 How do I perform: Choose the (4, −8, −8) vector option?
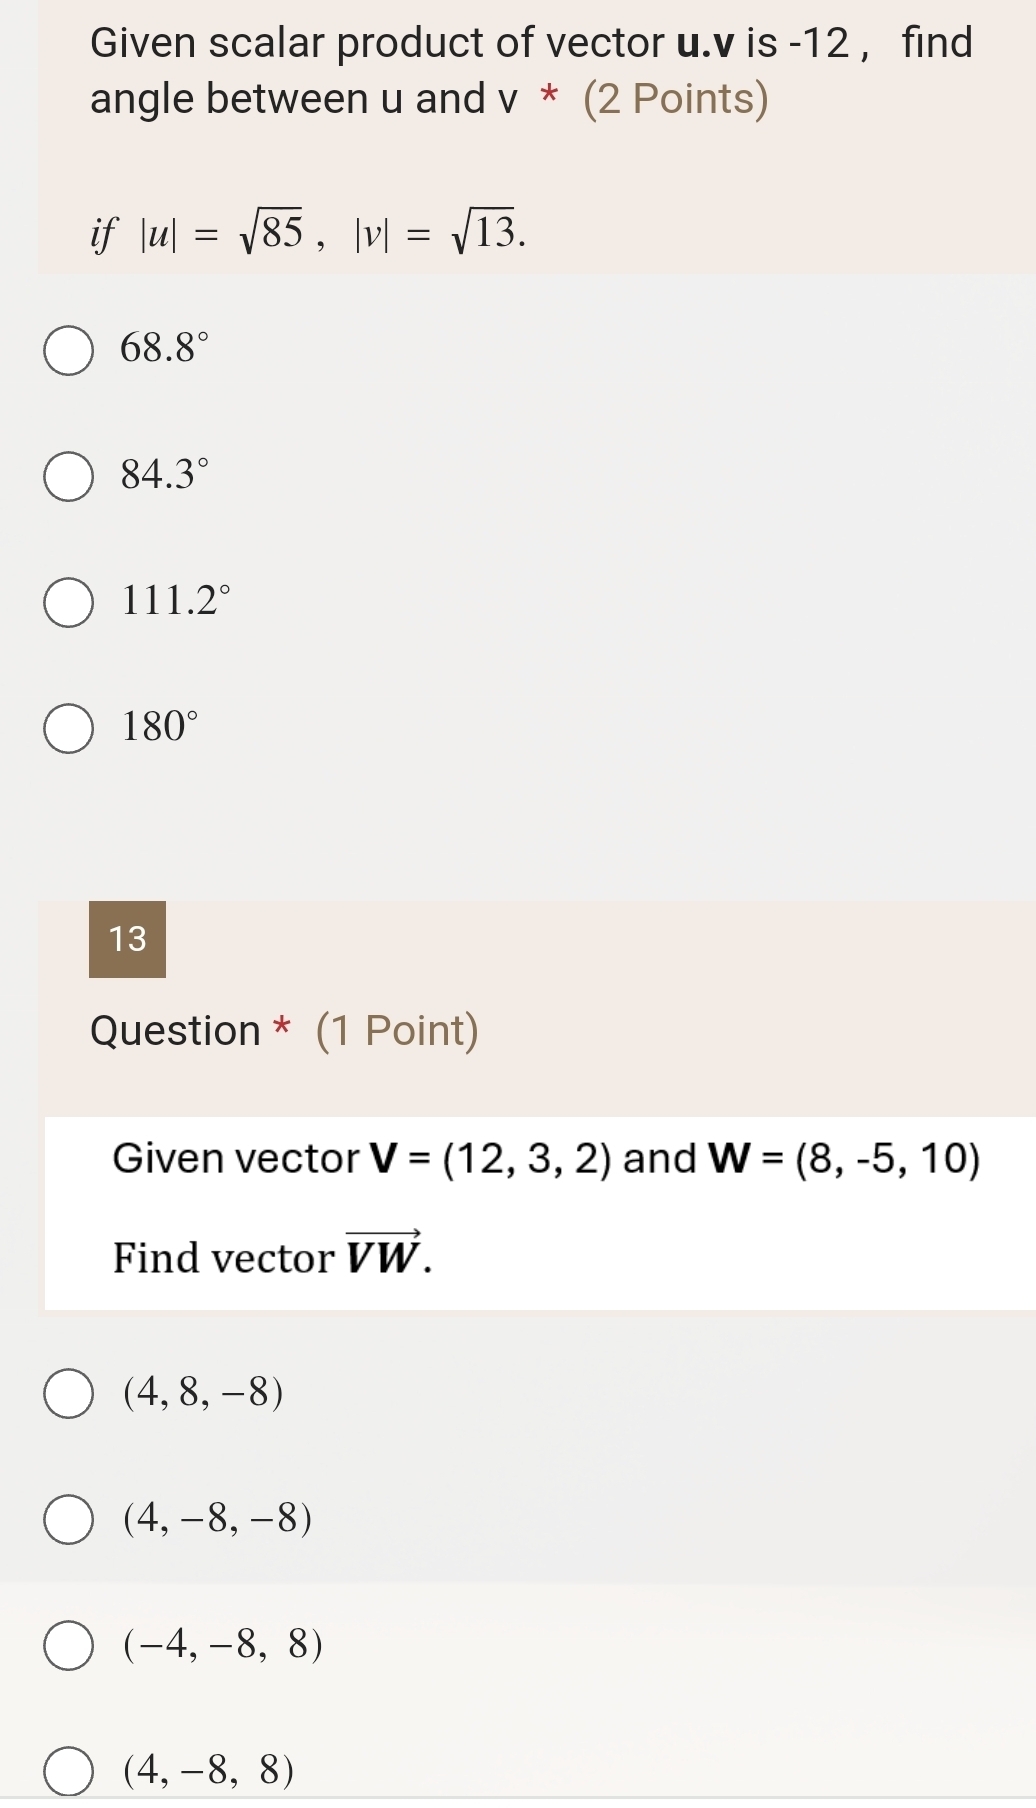68,1520
